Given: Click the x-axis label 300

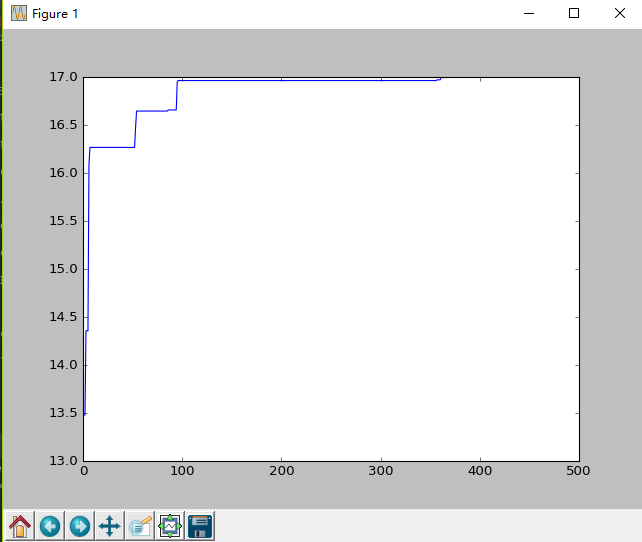Looking at the screenshot, I should point(381,471).
